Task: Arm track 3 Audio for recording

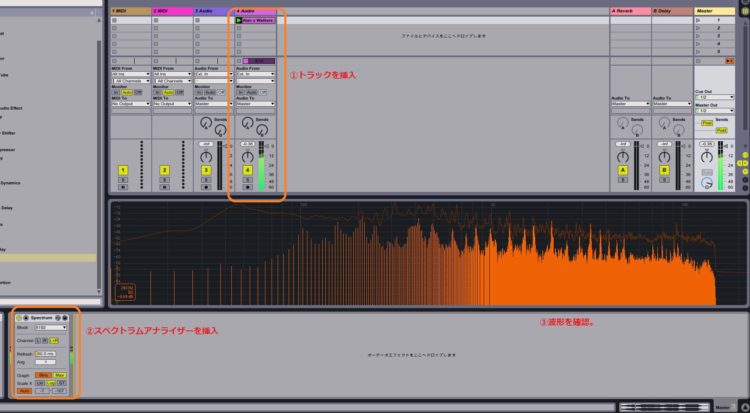Action: (x=206, y=187)
